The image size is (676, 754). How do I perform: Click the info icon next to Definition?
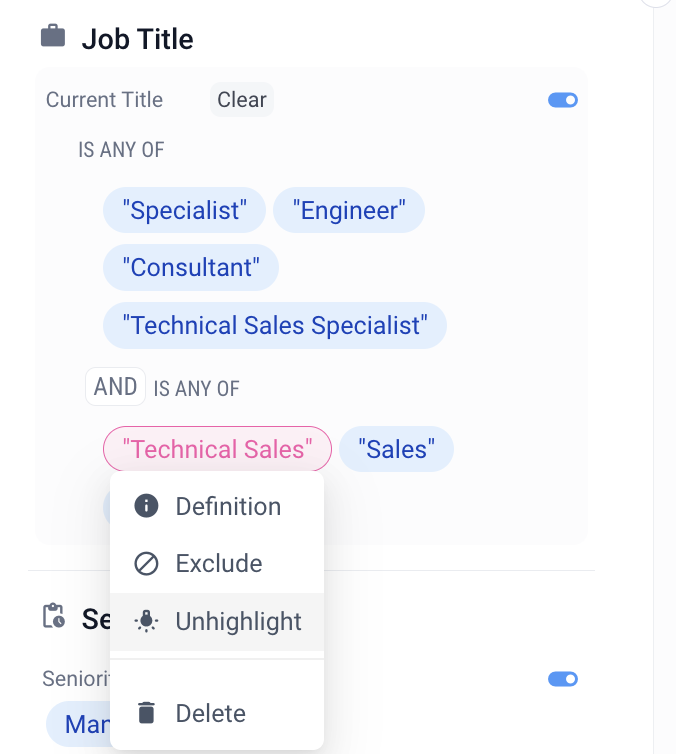[146, 506]
